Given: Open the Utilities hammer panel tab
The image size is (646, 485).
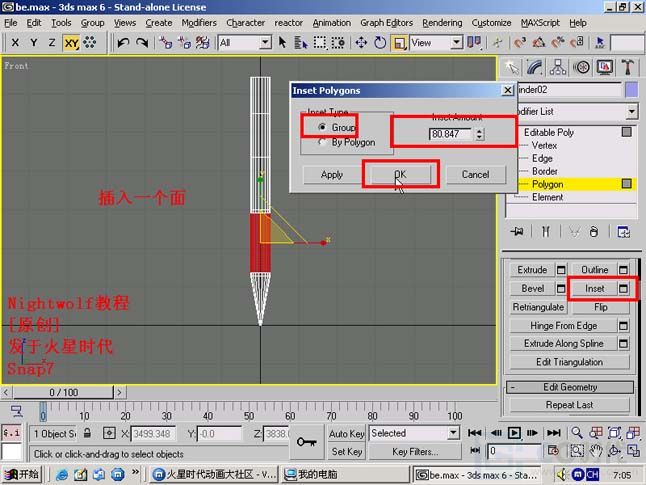Looking at the screenshot, I should click(x=628, y=67).
